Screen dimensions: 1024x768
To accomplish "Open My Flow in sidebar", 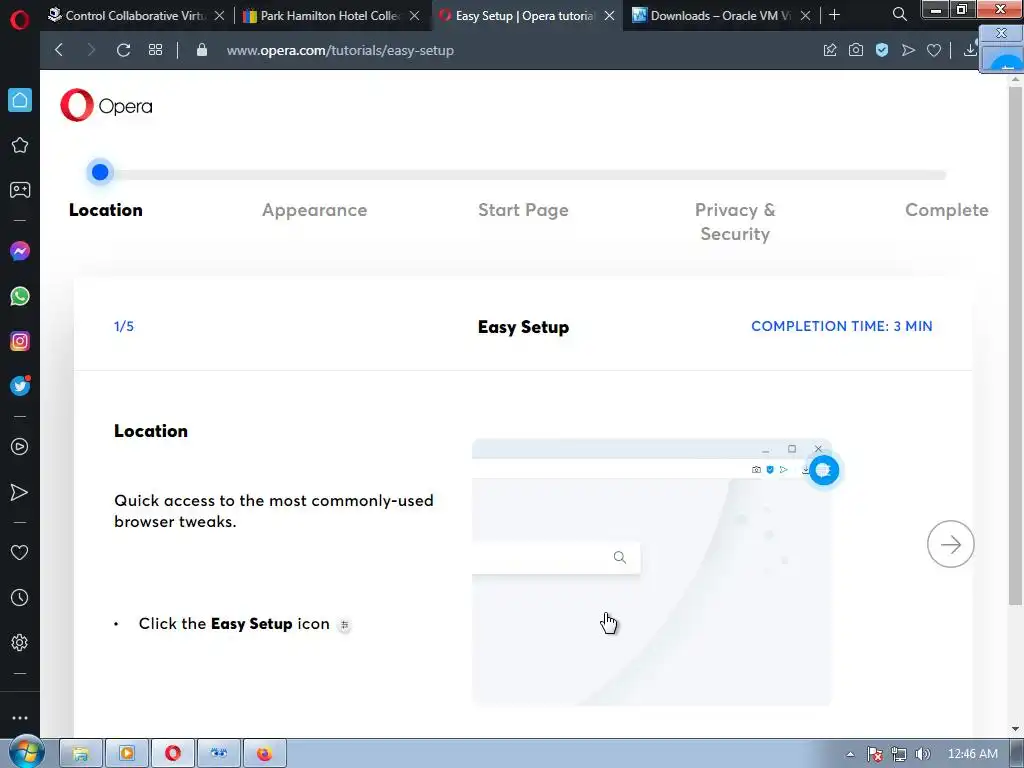I will tap(20, 492).
